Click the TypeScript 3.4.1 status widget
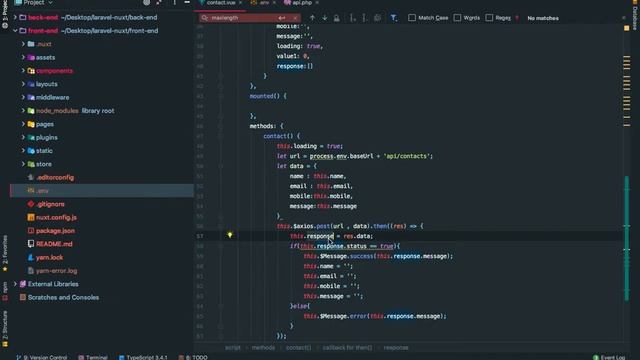This screenshot has height=360, width=640. (143, 357)
